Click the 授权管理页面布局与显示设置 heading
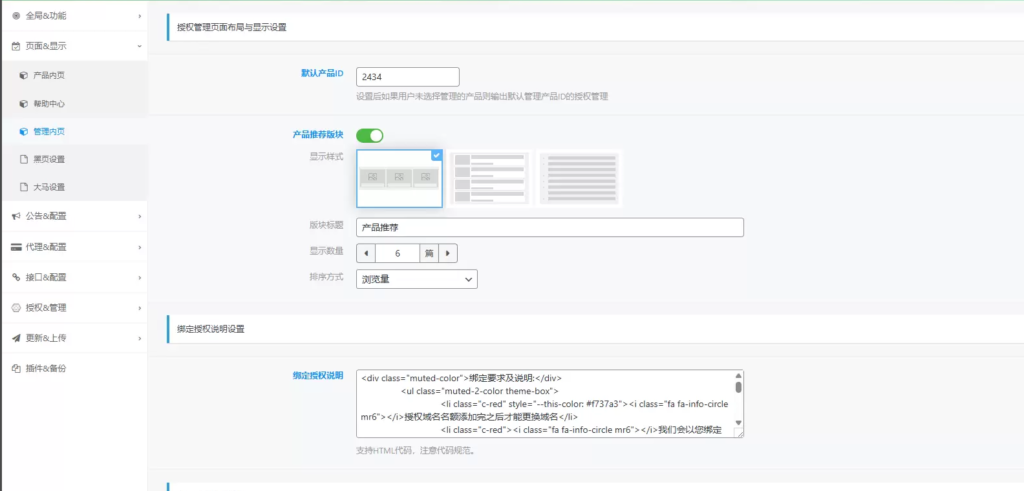 (x=232, y=27)
